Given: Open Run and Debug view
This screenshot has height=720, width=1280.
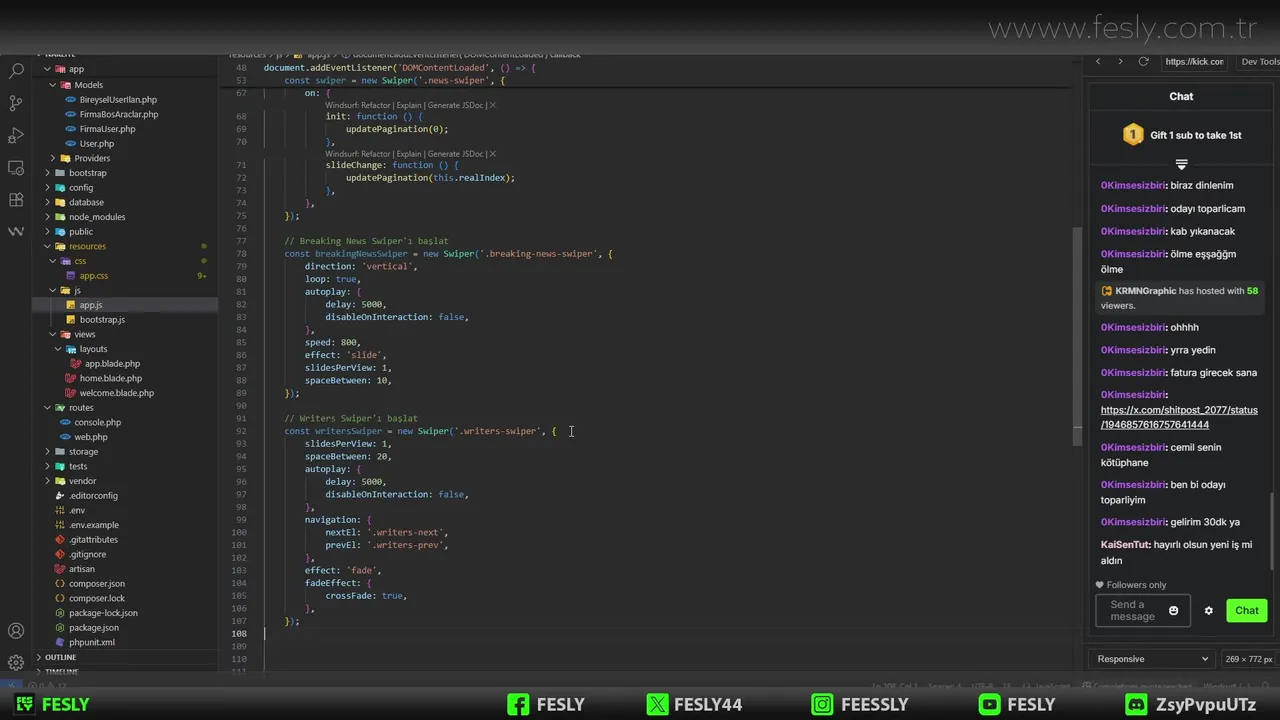Looking at the screenshot, I should click(x=16, y=135).
